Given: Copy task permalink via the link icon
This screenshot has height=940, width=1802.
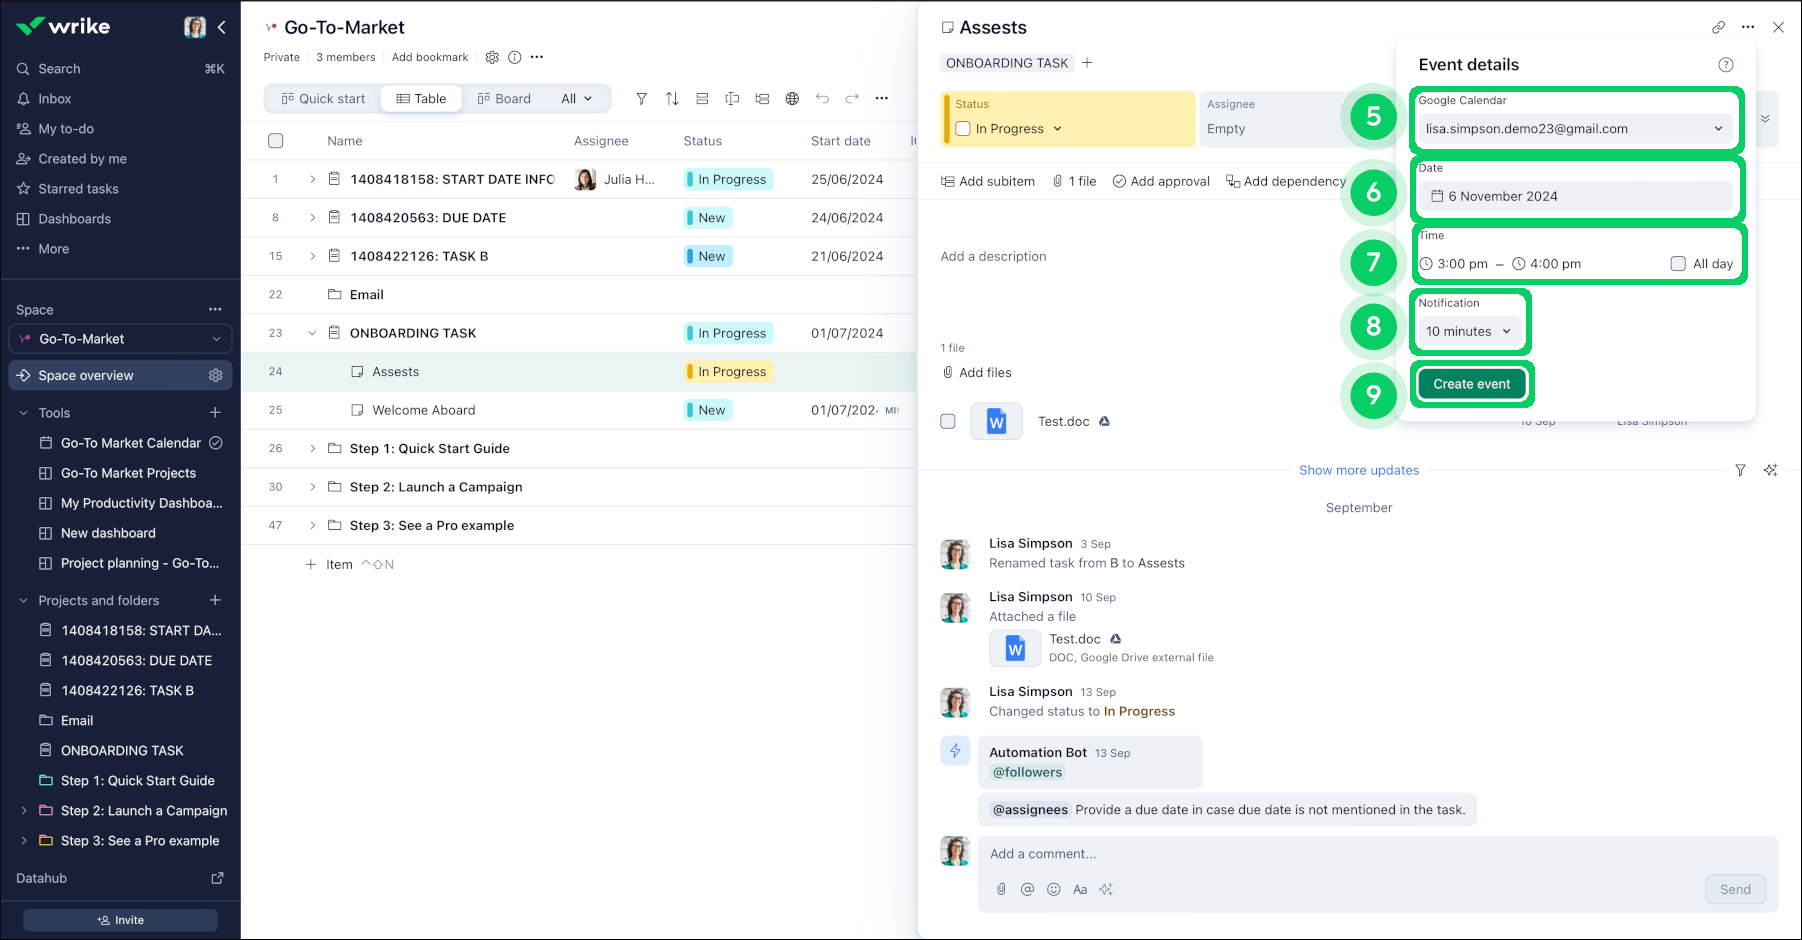Looking at the screenshot, I should pyautogui.click(x=1718, y=28).
